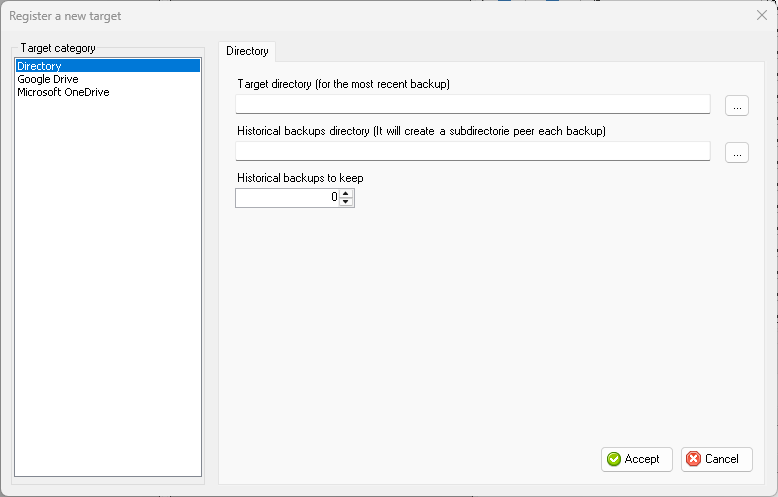This screenshot has height=497, width=778.
Task: Switch to the Directory tab
Action: [x=247, y=51]
